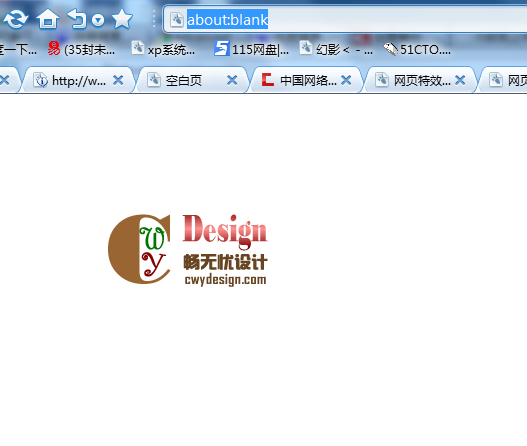This screenshot has height=446, width=527.
Task: Close the 中国网络... tab
Action: click(x=346, y=80)
